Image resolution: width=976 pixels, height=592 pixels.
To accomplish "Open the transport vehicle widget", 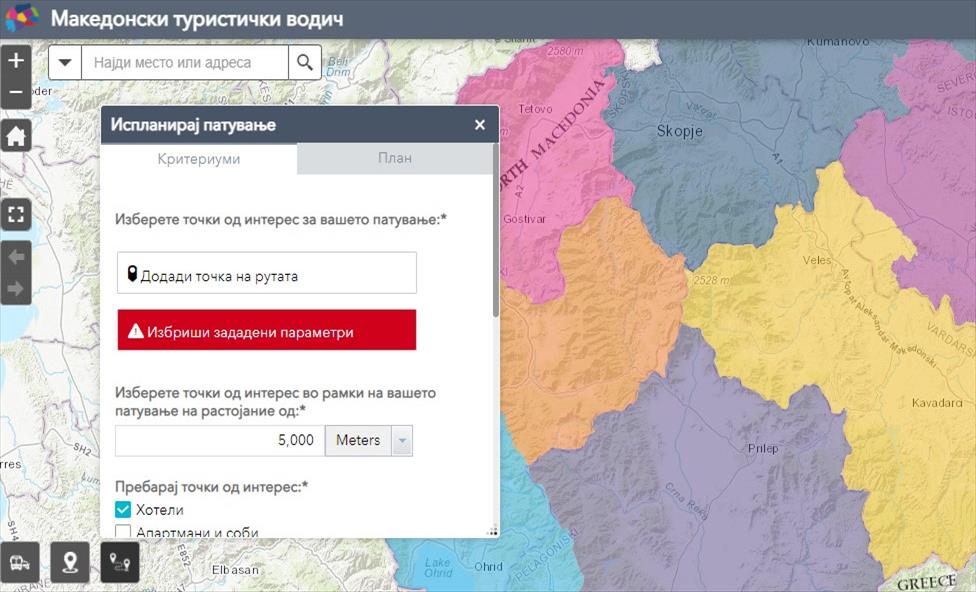I will 19,562.
